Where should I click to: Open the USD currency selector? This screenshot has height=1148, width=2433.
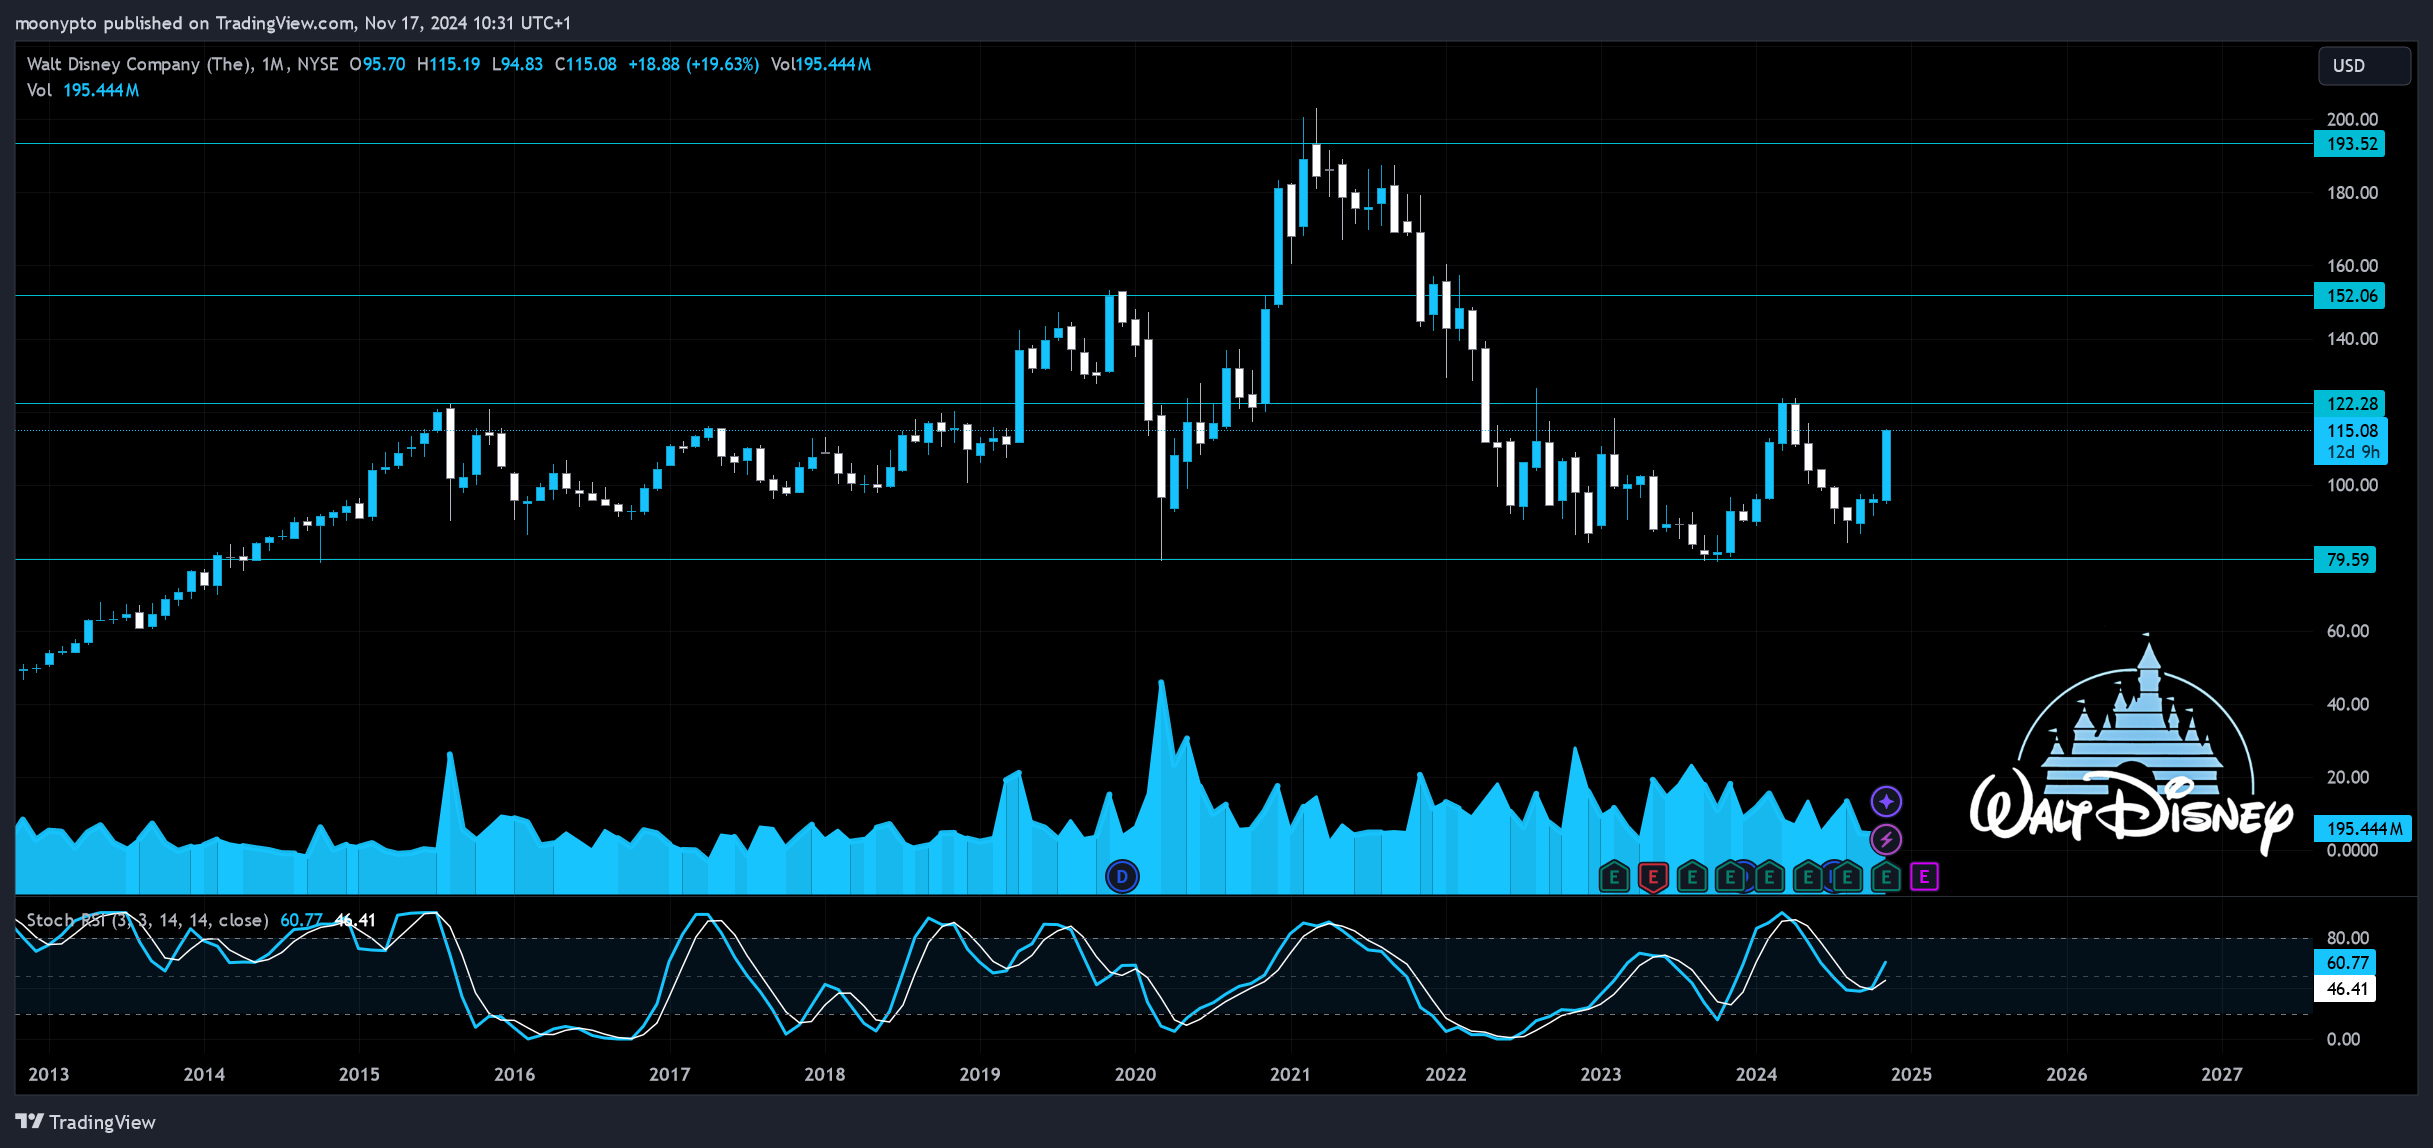tap(2364, 66)
